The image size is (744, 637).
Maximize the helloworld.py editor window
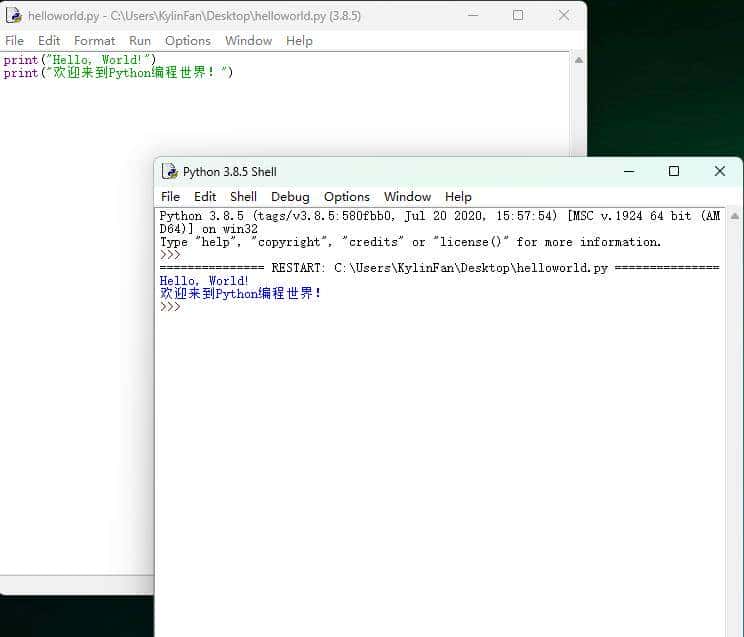coord(518,16)
